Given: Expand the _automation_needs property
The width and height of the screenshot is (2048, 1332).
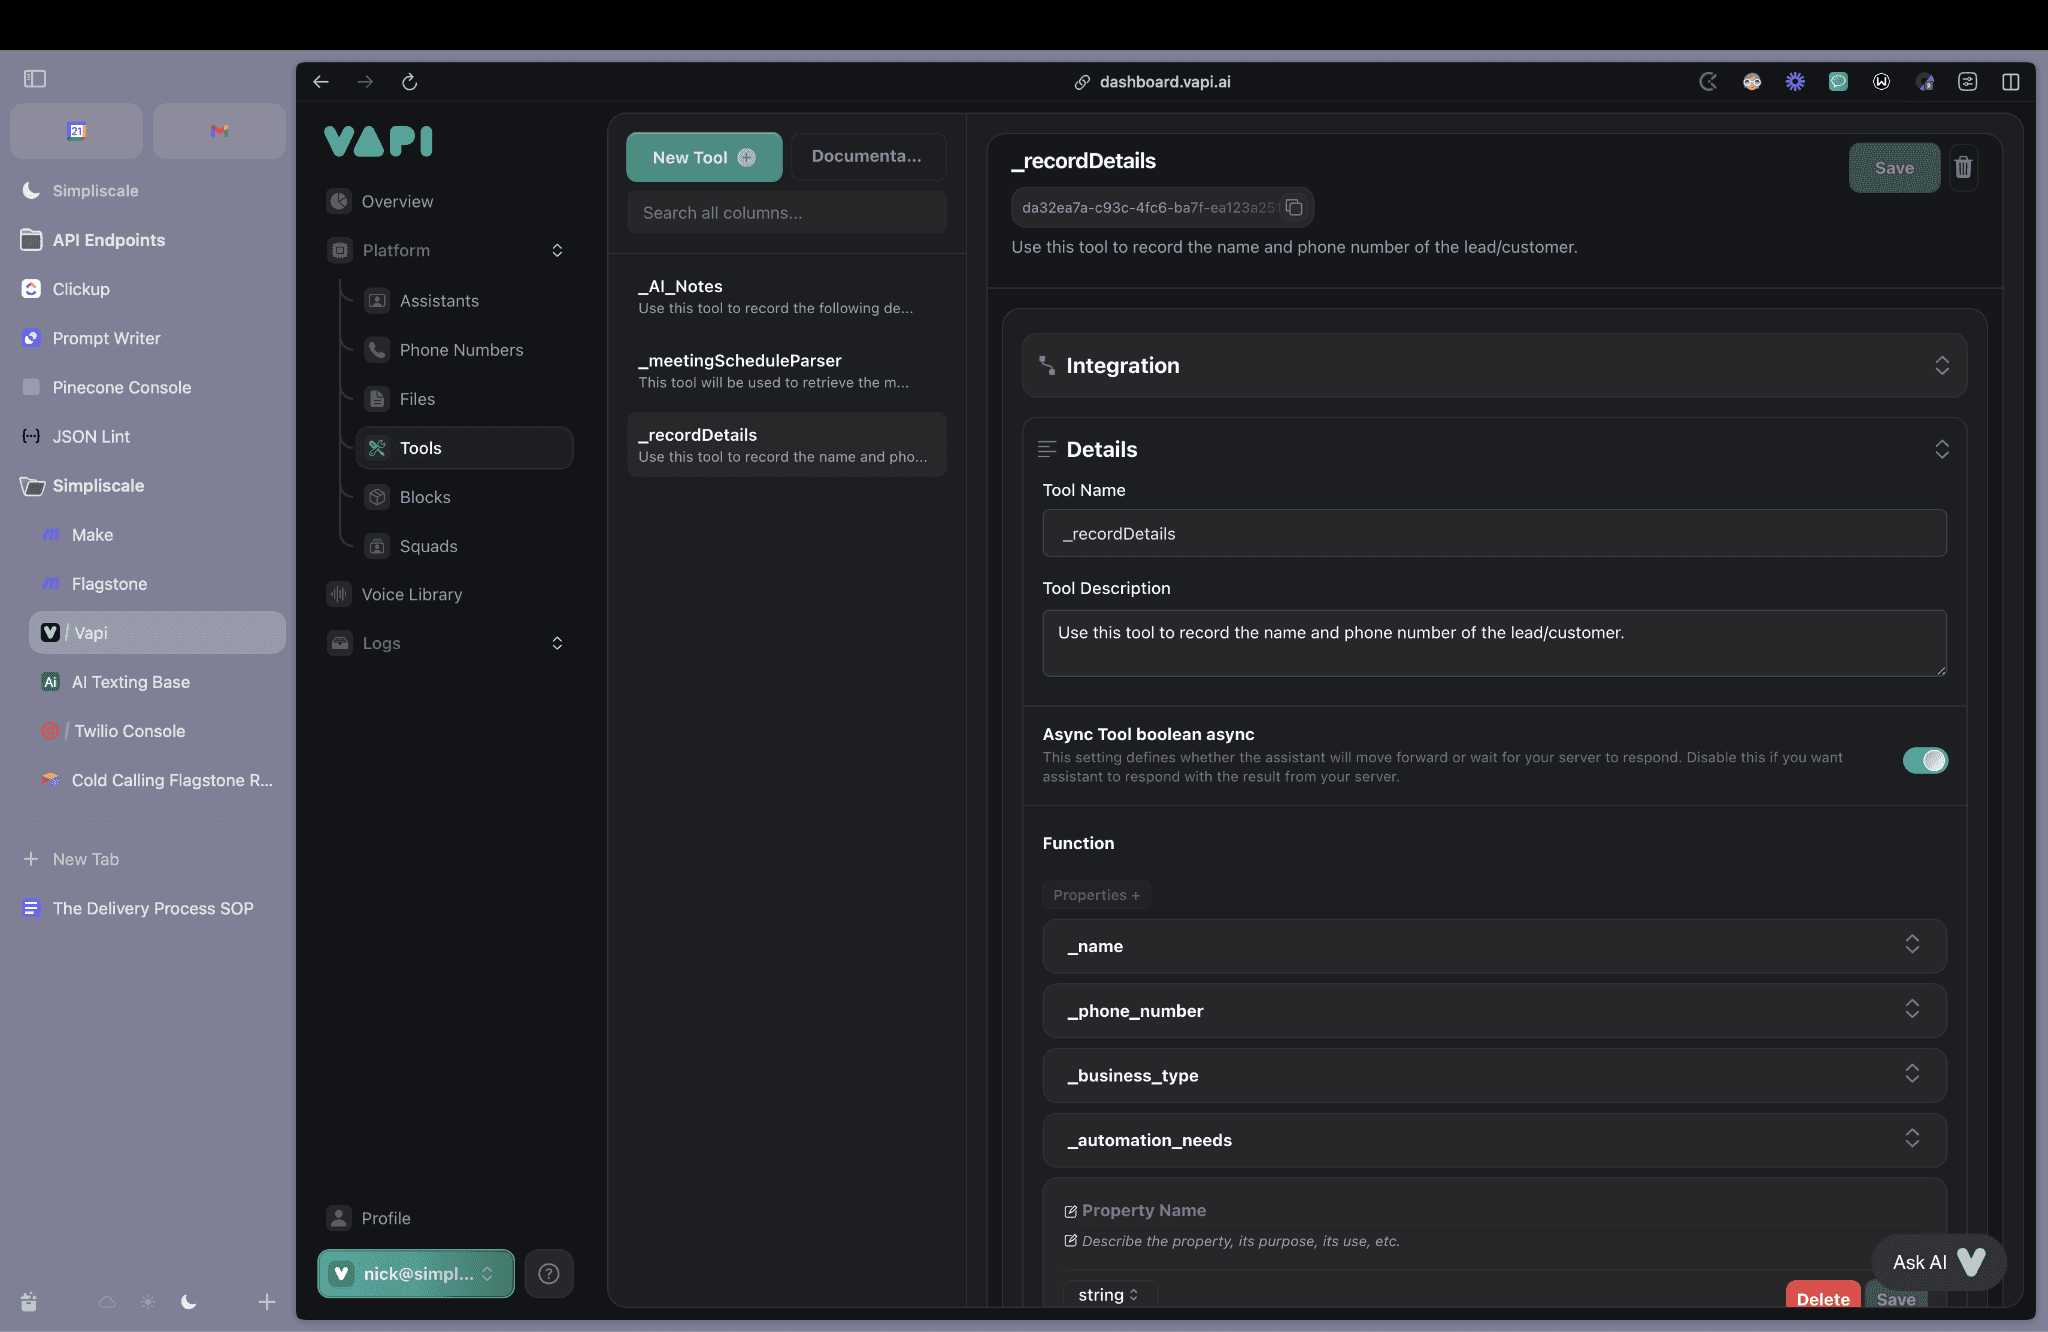Looking at the screenshot, I should pos(1911,1139).
